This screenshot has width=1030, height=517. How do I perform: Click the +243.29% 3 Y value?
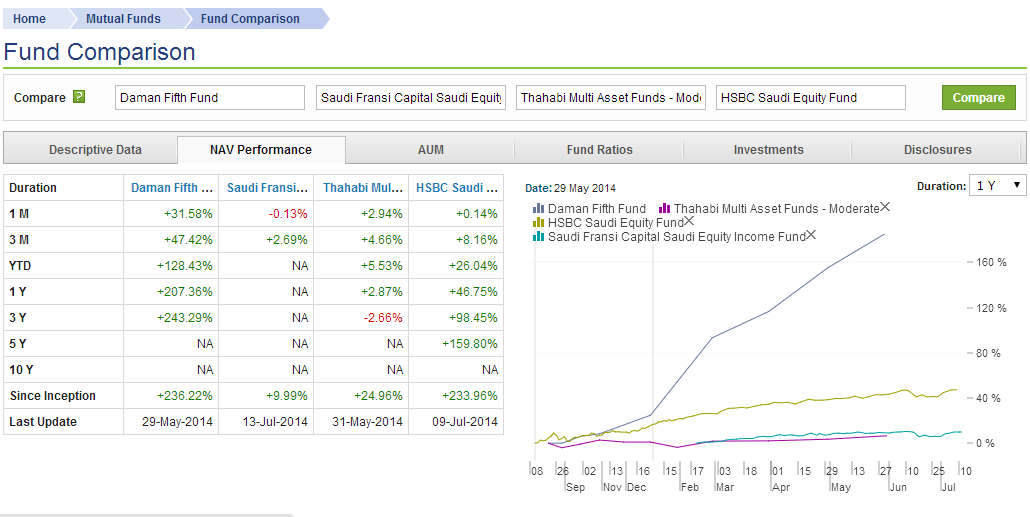coord(185,318)
